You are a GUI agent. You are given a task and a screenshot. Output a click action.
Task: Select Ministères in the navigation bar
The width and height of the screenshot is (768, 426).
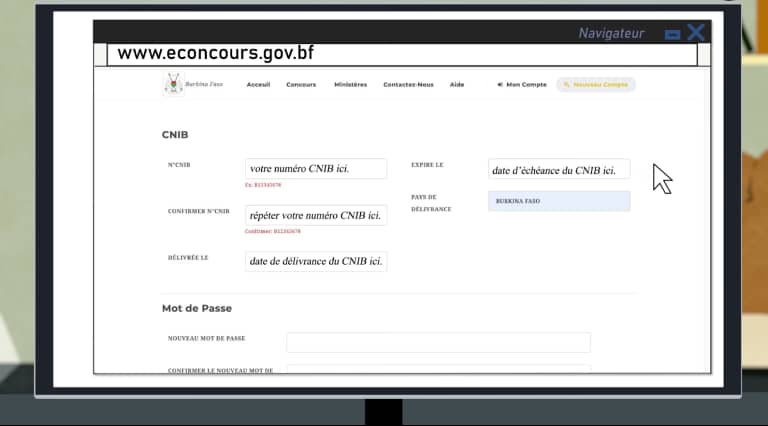click(350, 85)
